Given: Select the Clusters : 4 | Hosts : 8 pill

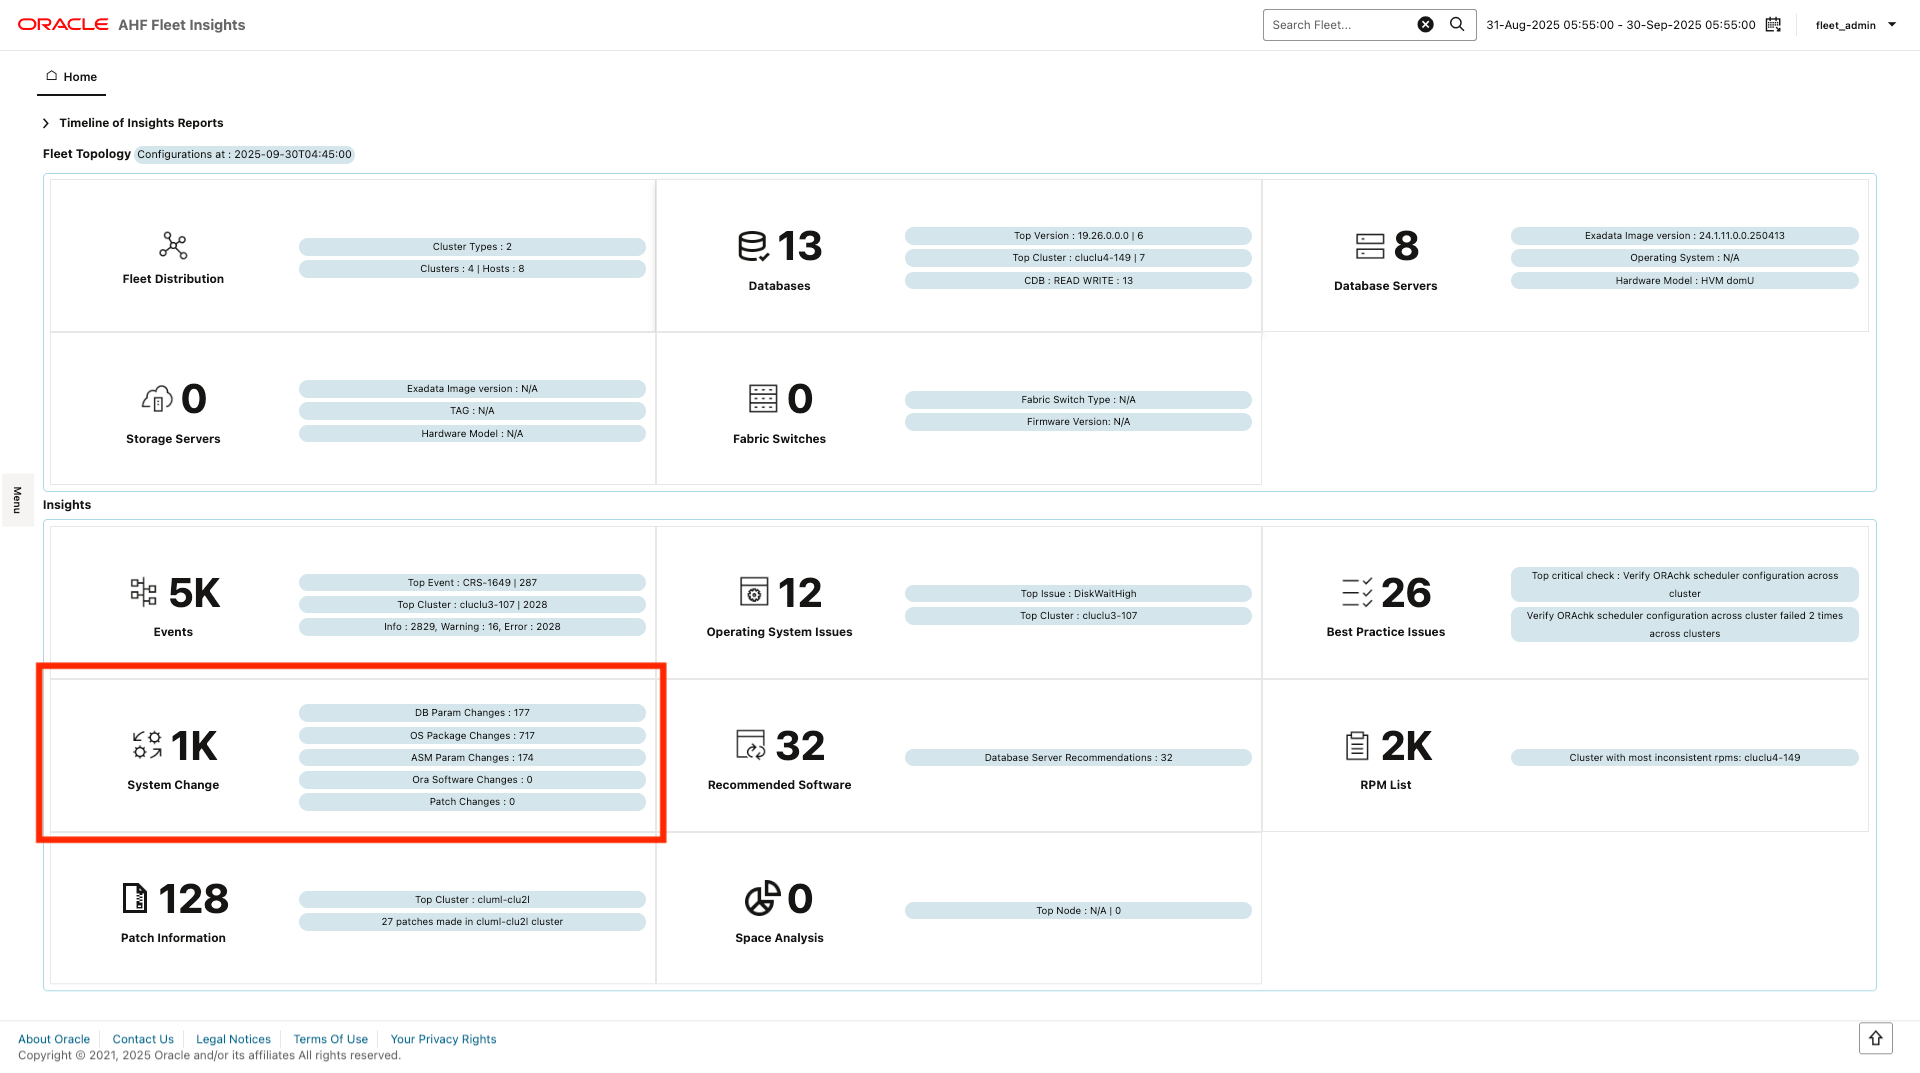Looking at the screenshot, I should [x=472, y=269].
